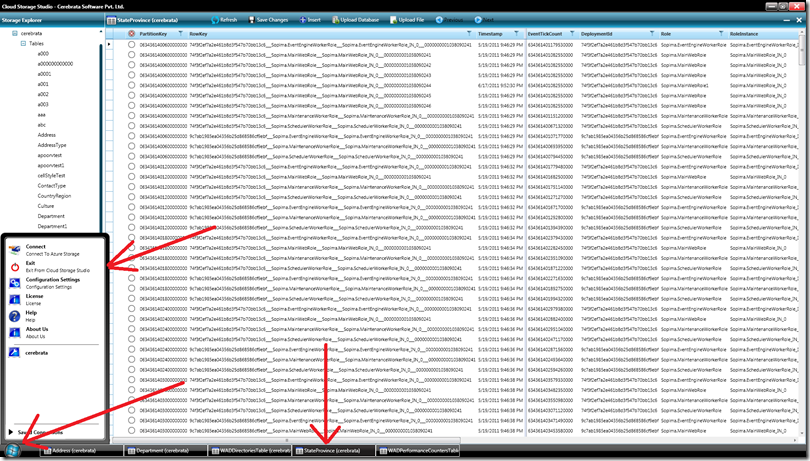Image resolution: width=810 pixels, height=461 pixels.
Task: Choose Exit From Cloud Storage Studio item
Action: [x=53, y=267]
